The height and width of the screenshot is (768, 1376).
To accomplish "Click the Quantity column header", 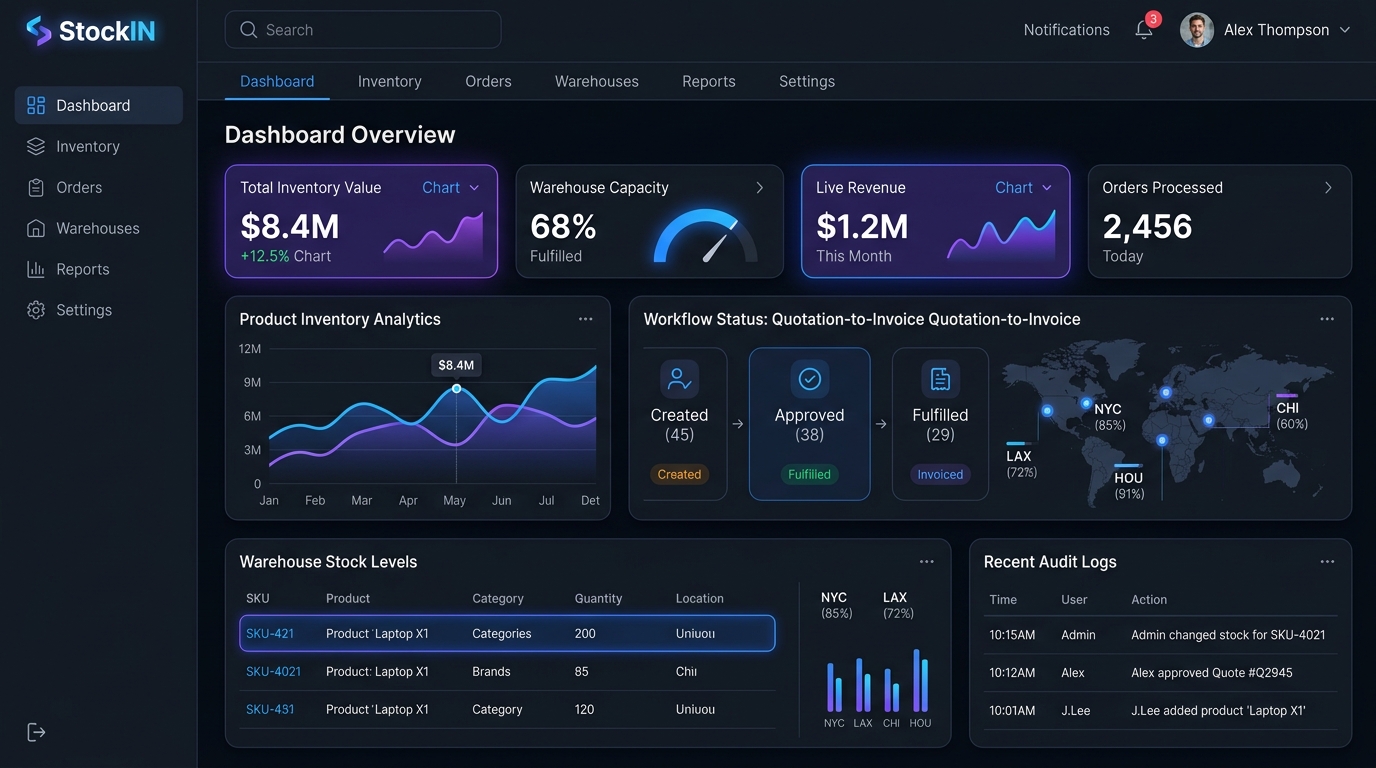I will coord(598,599).
